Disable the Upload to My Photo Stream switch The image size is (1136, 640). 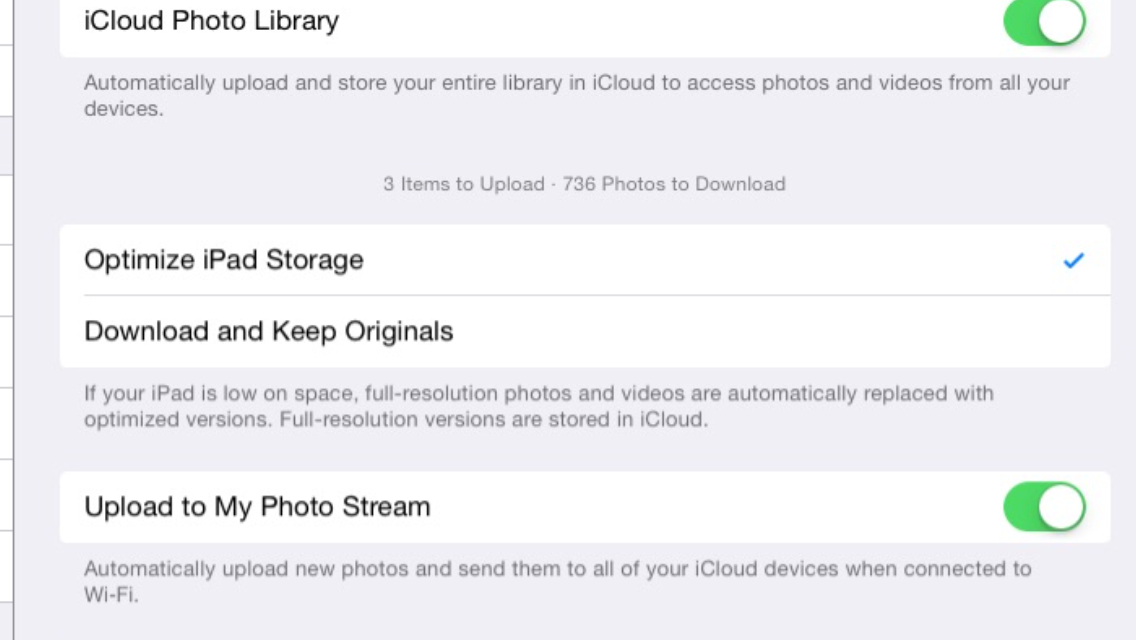coord(1044,507)
